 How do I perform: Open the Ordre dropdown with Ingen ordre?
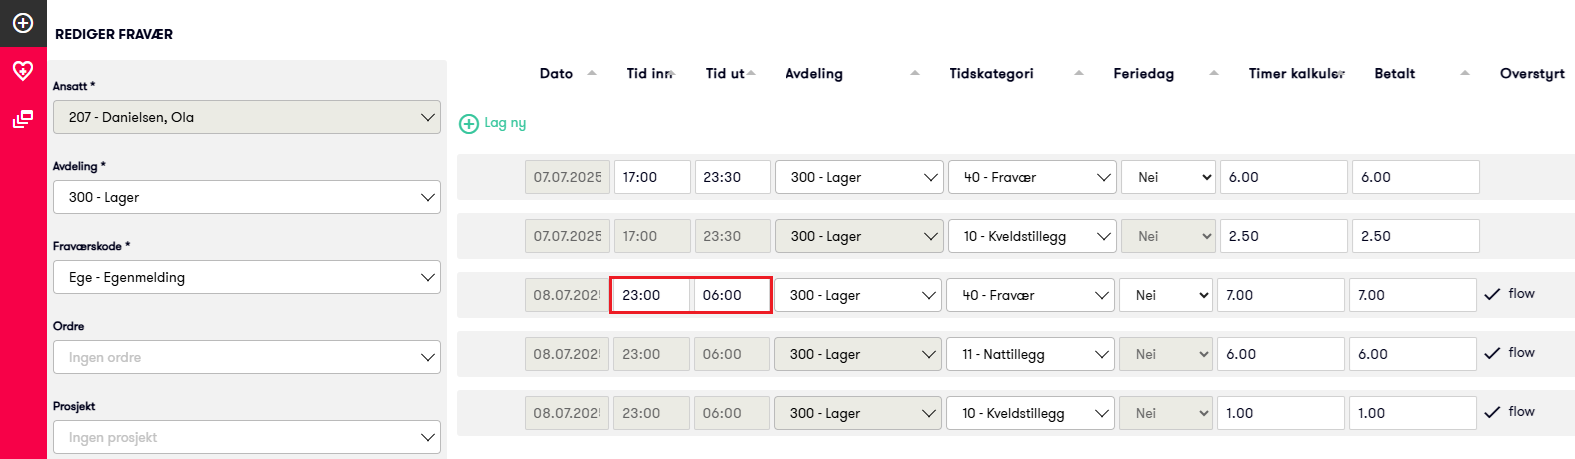pos(247,357)
